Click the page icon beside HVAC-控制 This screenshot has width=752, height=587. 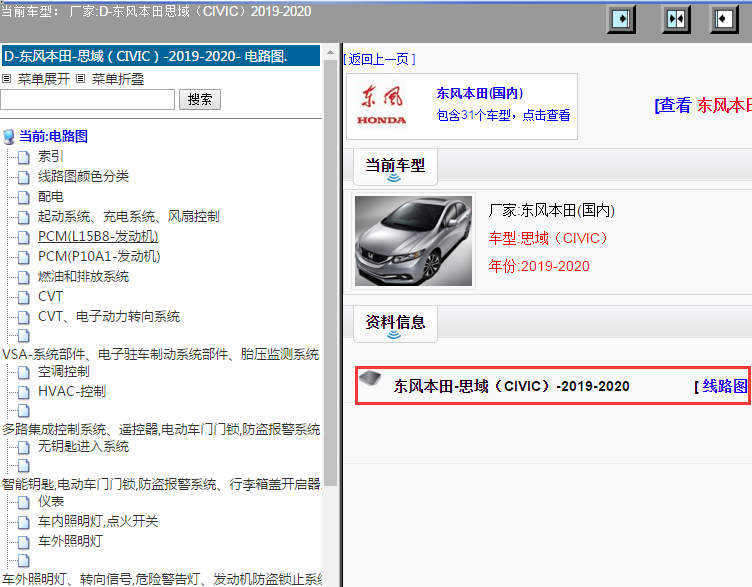tap(24, 392)
